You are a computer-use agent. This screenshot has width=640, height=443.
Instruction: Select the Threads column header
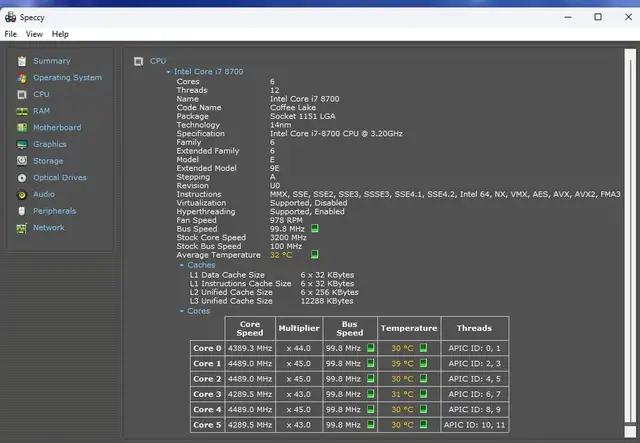pyautogui.click(x=474, y=328)
